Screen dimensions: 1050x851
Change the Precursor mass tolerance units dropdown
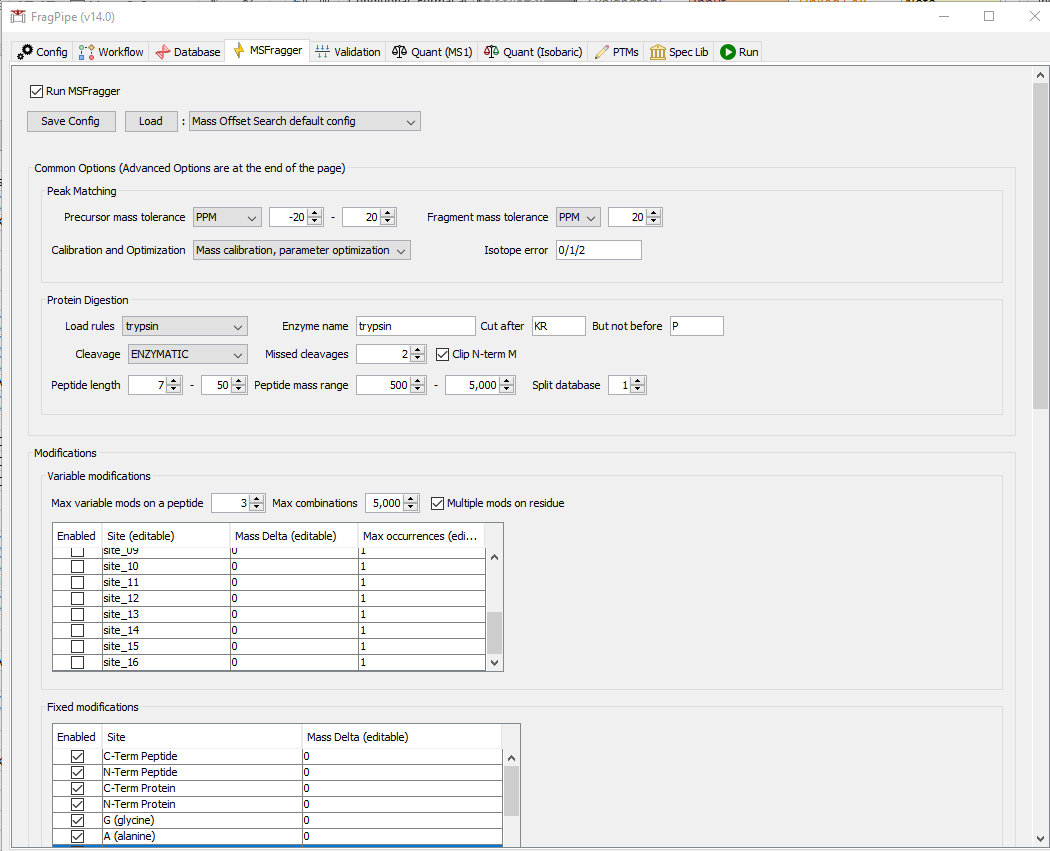coord(227,216)
